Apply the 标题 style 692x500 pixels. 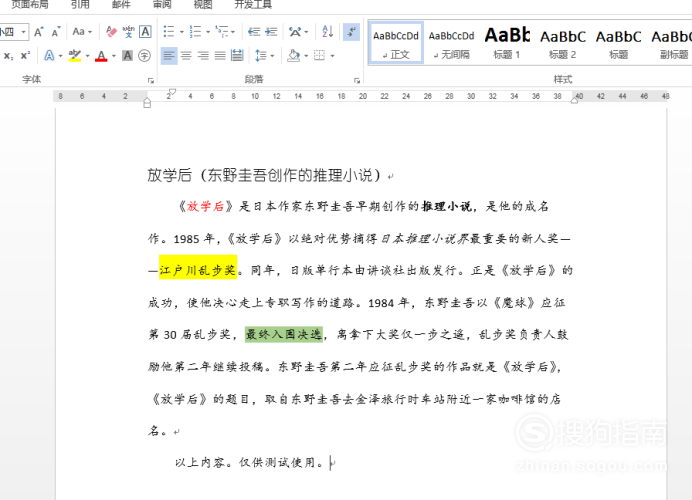pyautogui.click(x=618, y=43)
